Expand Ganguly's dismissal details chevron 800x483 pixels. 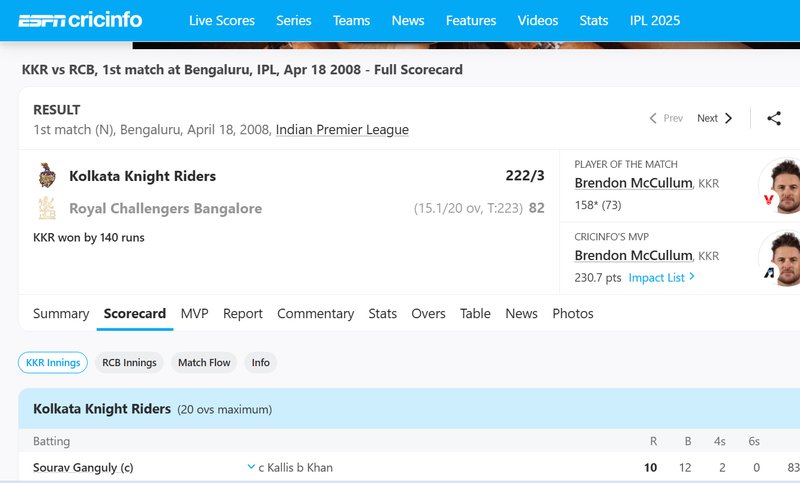click(251, 467)
